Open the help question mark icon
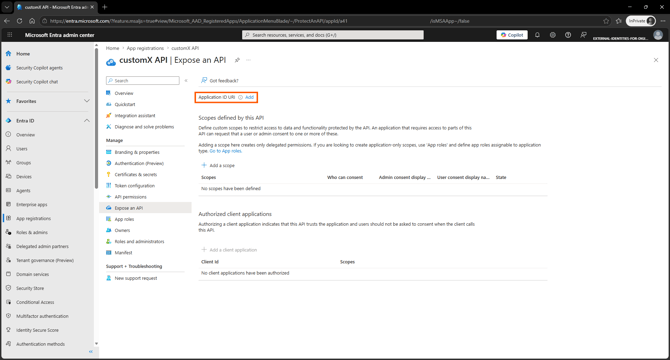The image size is (670, 360). pyautogui.click(x=568, y=35)
